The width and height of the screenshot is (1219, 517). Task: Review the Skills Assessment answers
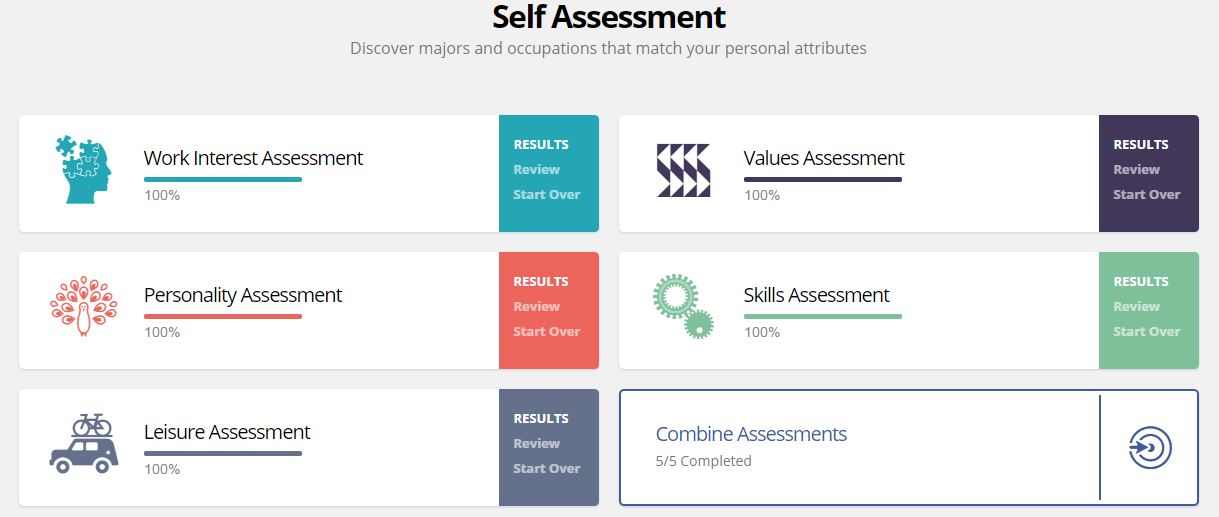click(1137, 306)
